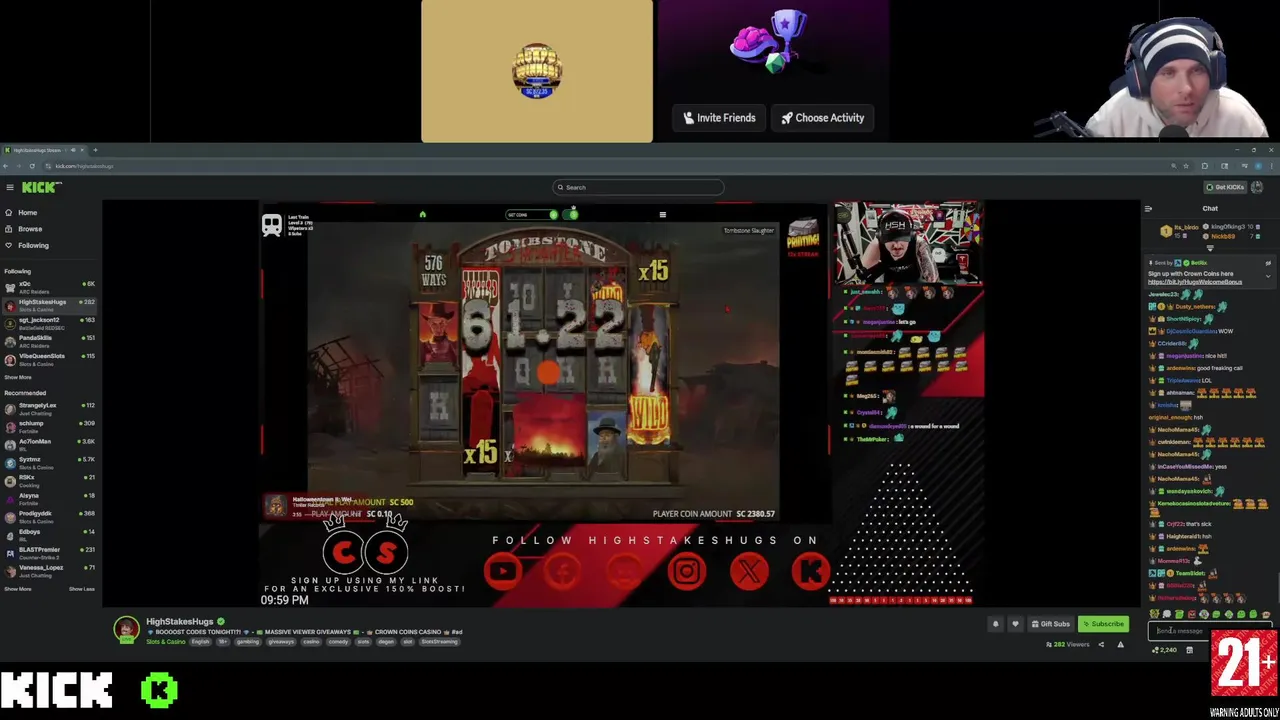Click the chat message input field
Image resolution: width=1280 pixels, height=720 pixels.
pyautogui.click(x=1209, y=631)
